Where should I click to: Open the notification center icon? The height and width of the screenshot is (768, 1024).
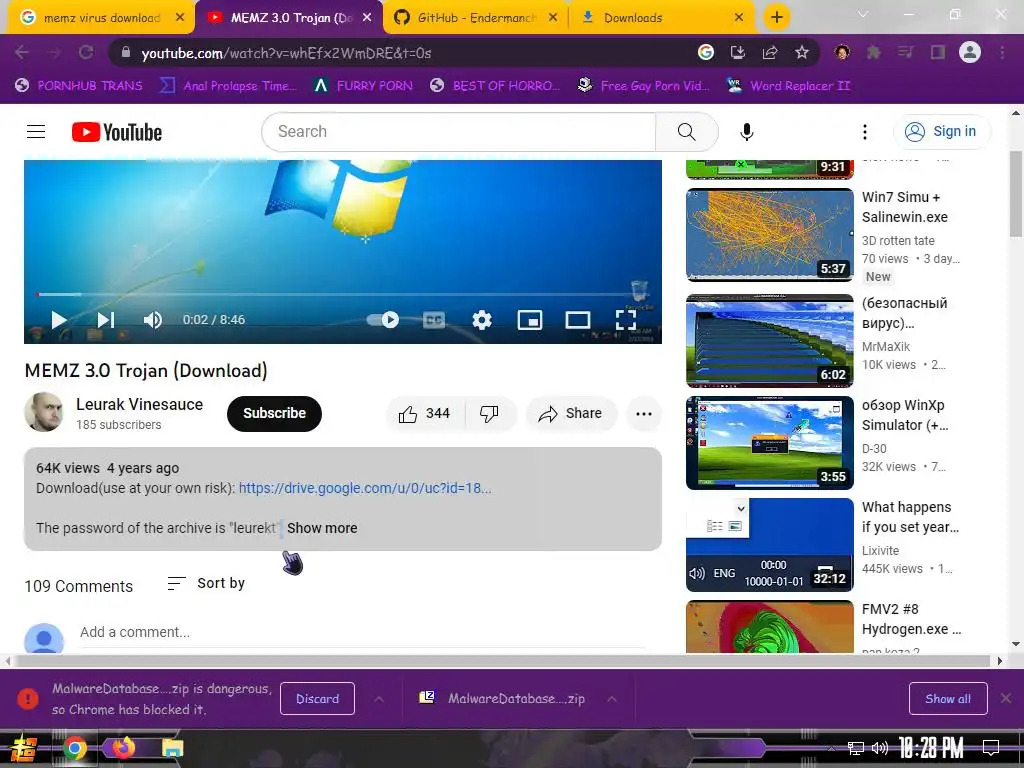pyautogui.click(x=991, y=747)
